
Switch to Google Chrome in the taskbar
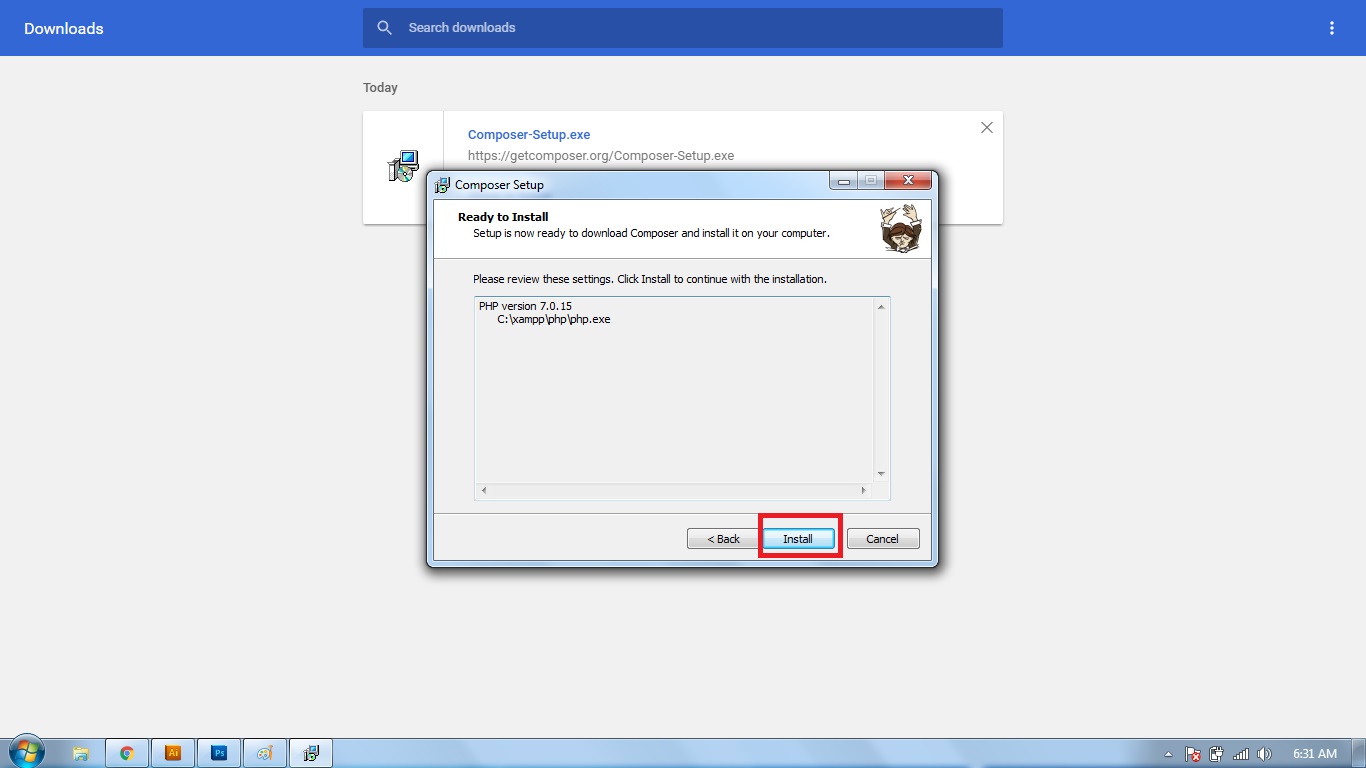(x=127, y=753)
